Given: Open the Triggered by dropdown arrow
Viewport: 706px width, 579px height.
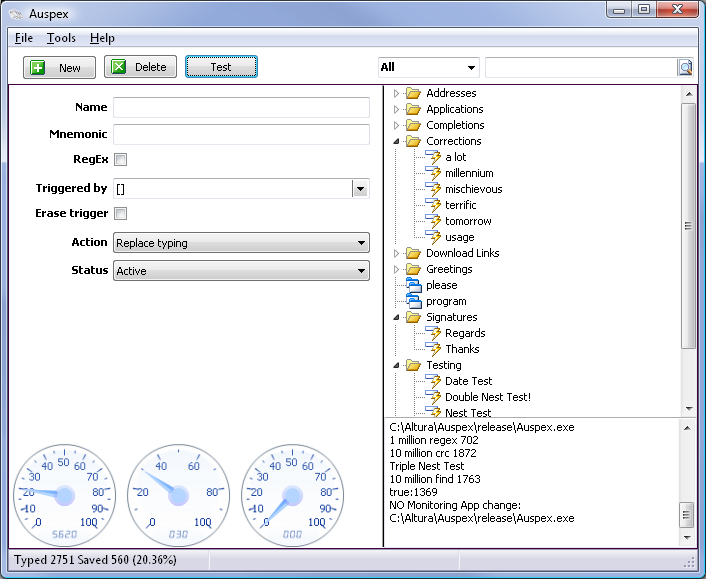Looking at the screenshot, I should tap(360, 189).
